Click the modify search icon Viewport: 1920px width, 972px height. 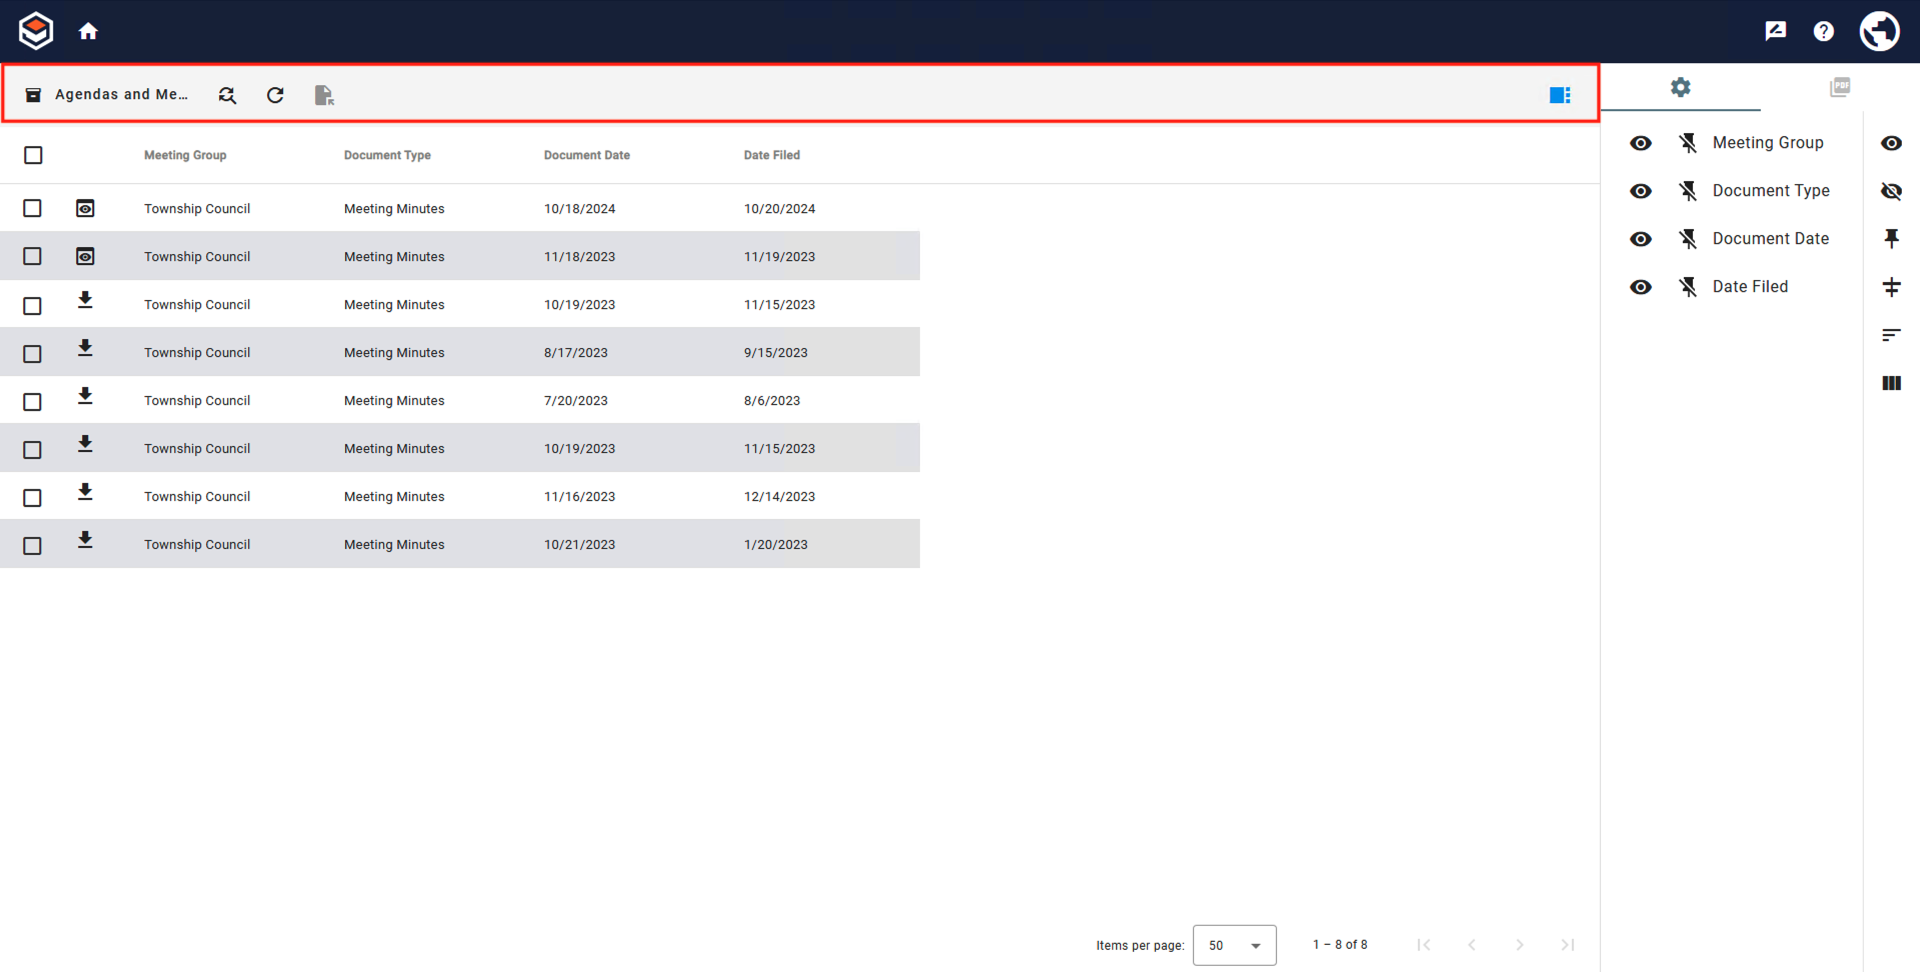[x=227, y=95]
